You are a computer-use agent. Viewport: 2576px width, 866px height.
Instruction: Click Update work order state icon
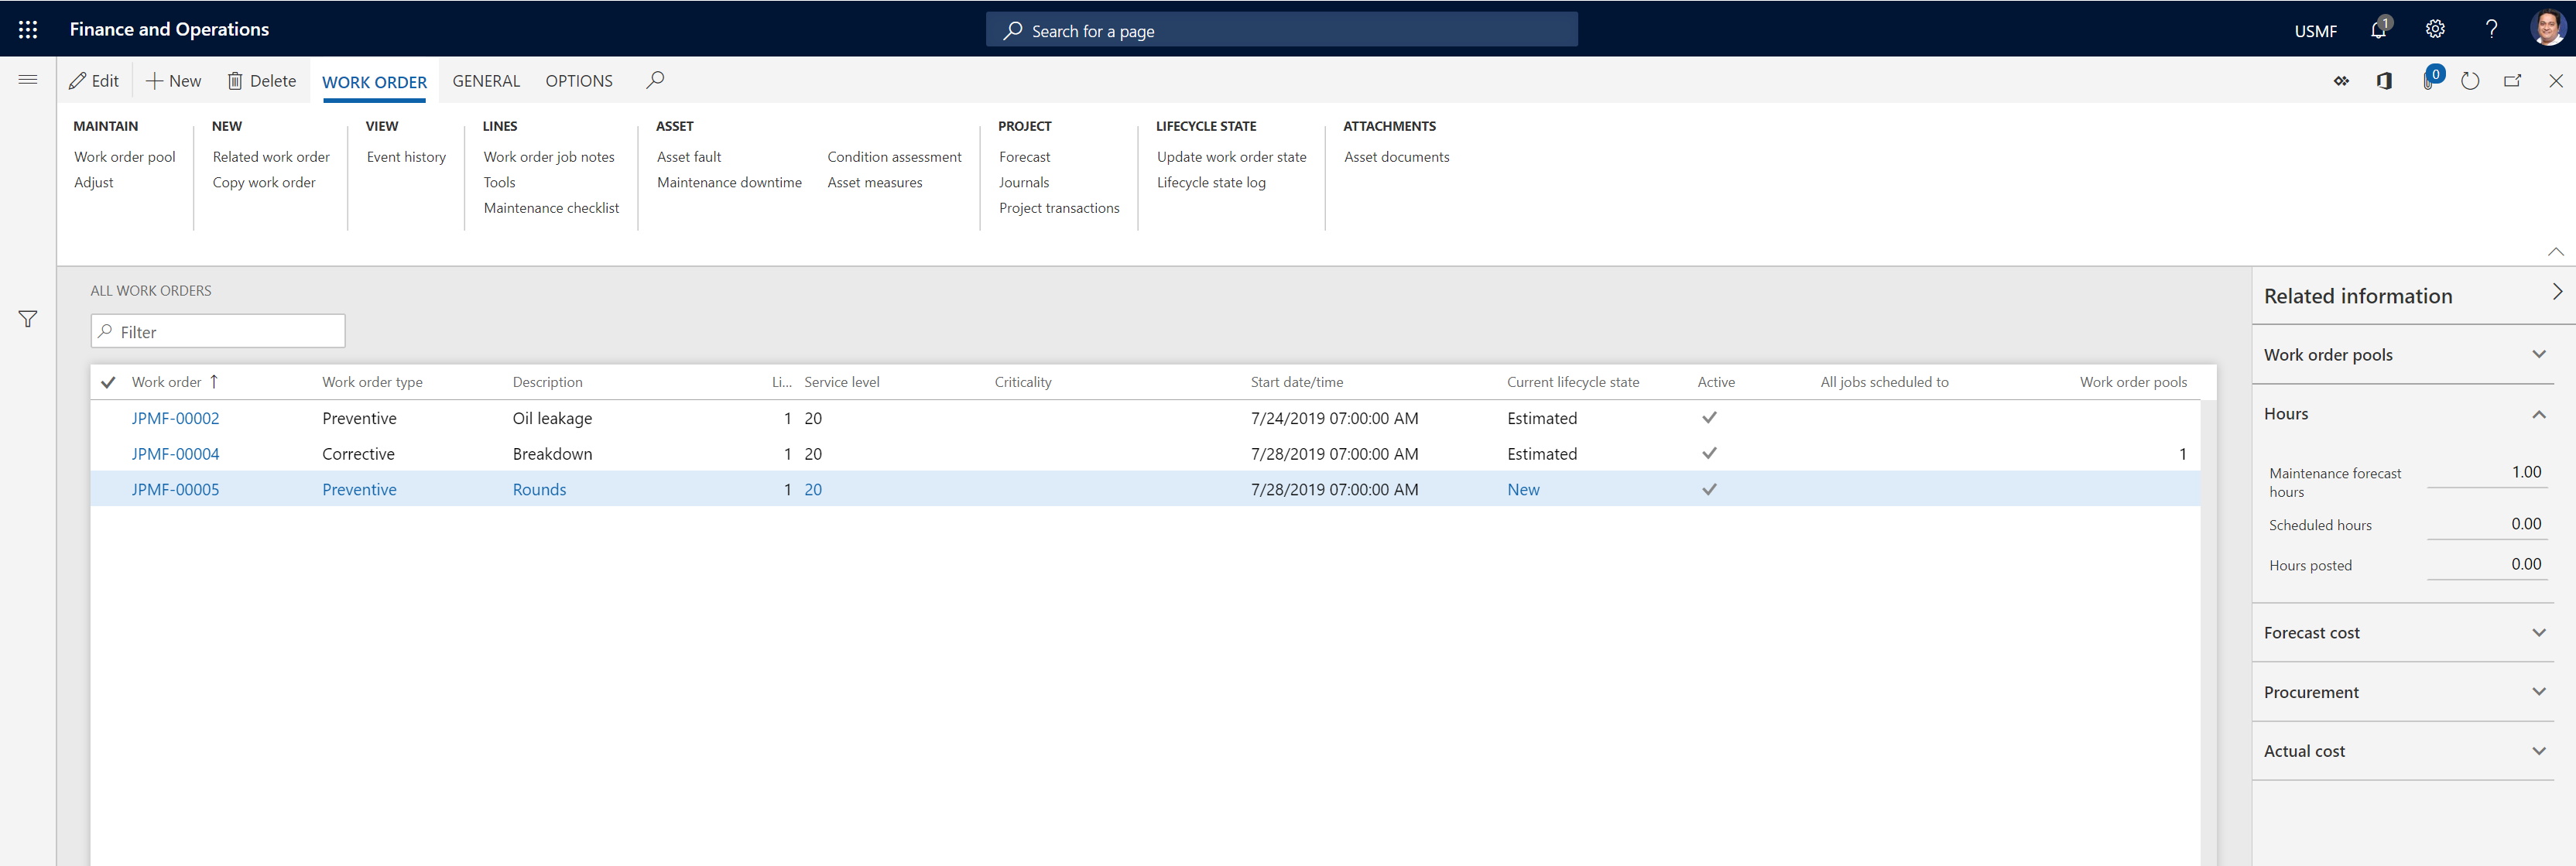[1231, 156]
